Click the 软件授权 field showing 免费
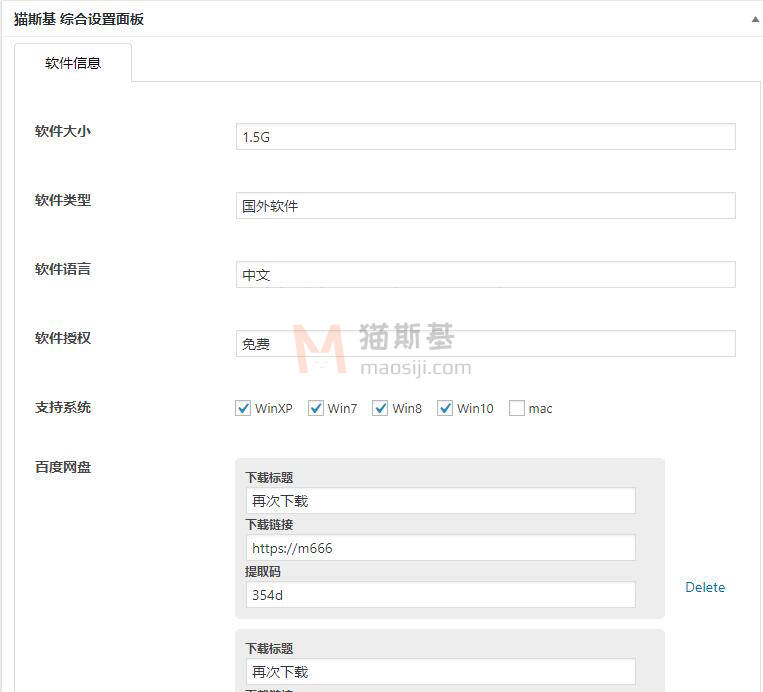The image size is (763, 692). (486, 344)
